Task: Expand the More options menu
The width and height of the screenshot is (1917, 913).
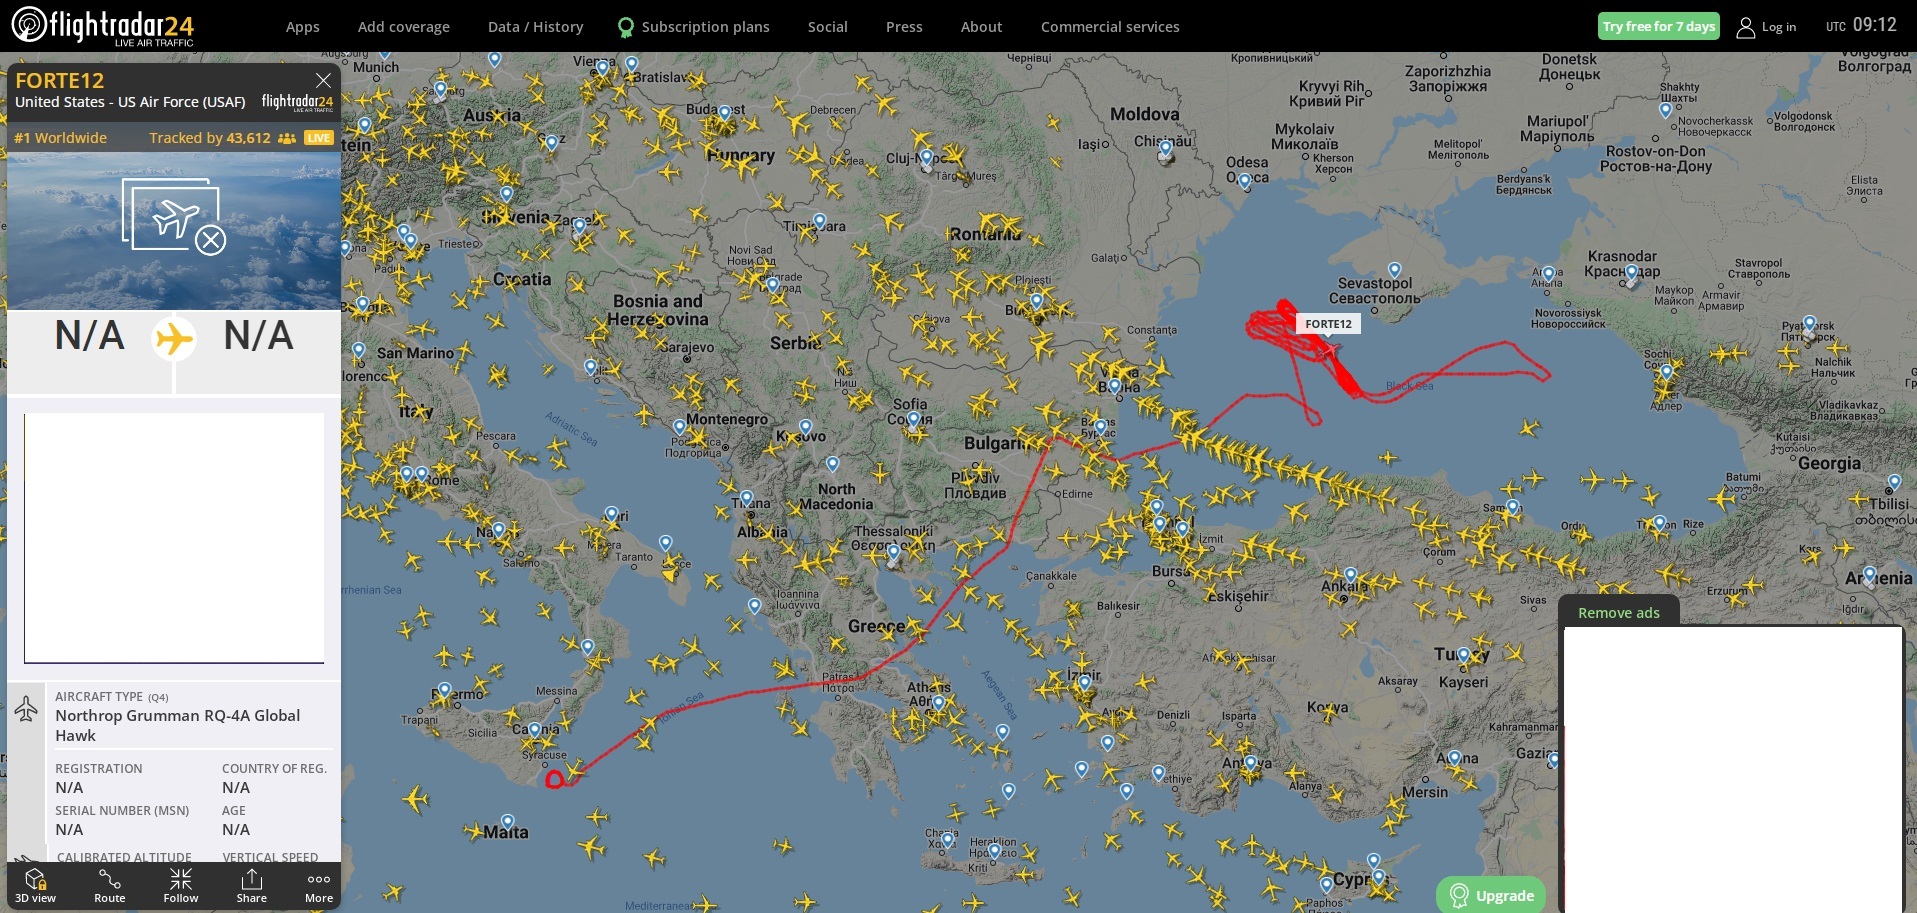Action: tap(319, 886)
